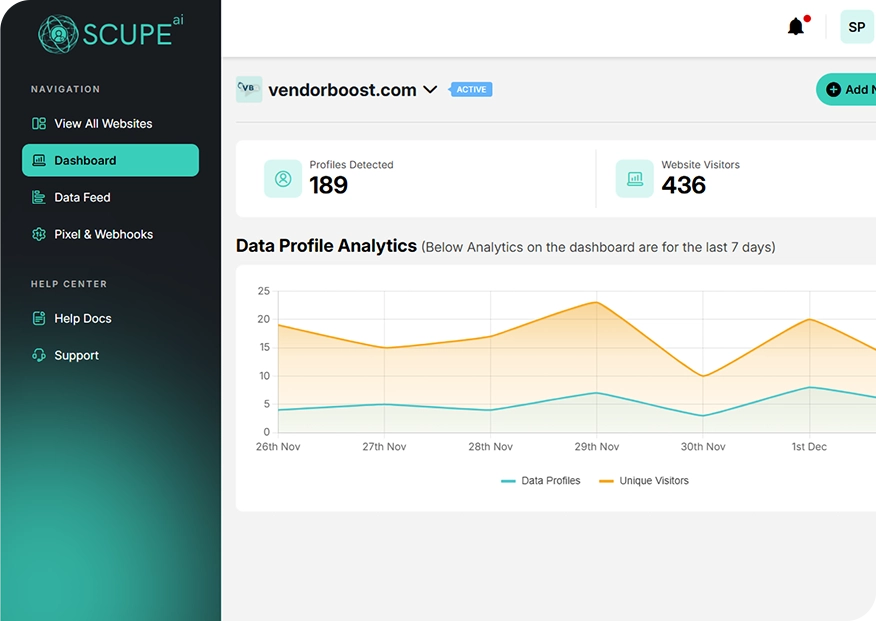Screen dimensions: 876x621
Task: Click the Scupe AI logo
Action: coord(111,33)
